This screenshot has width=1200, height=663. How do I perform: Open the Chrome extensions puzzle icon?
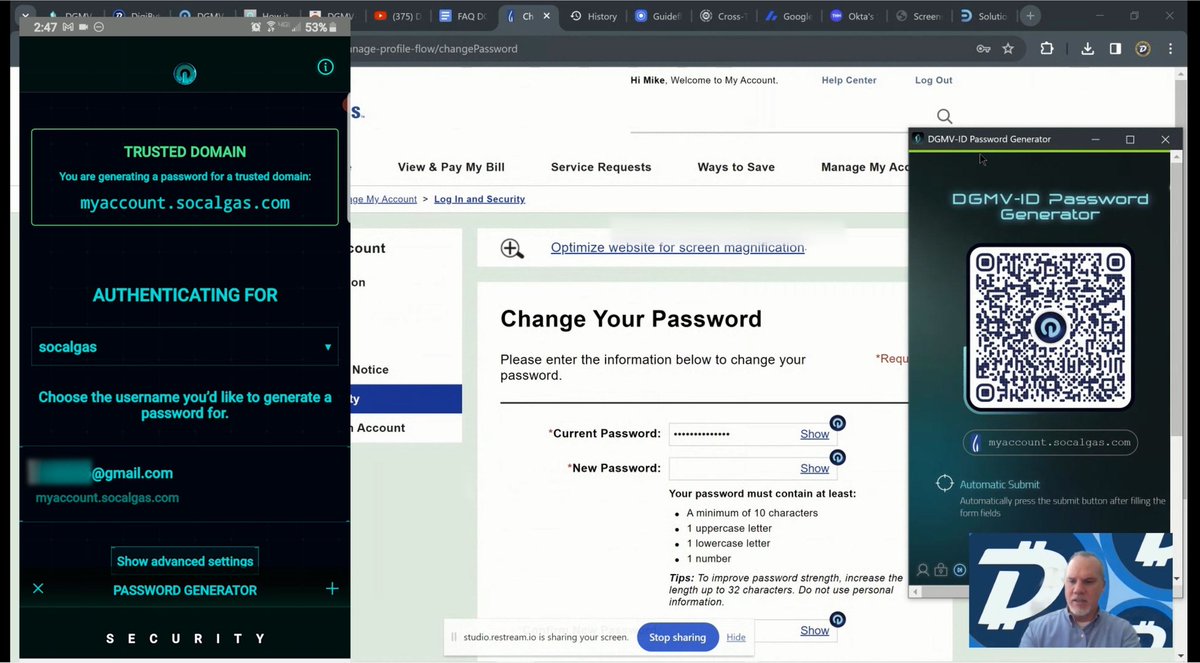[1047, 48]
